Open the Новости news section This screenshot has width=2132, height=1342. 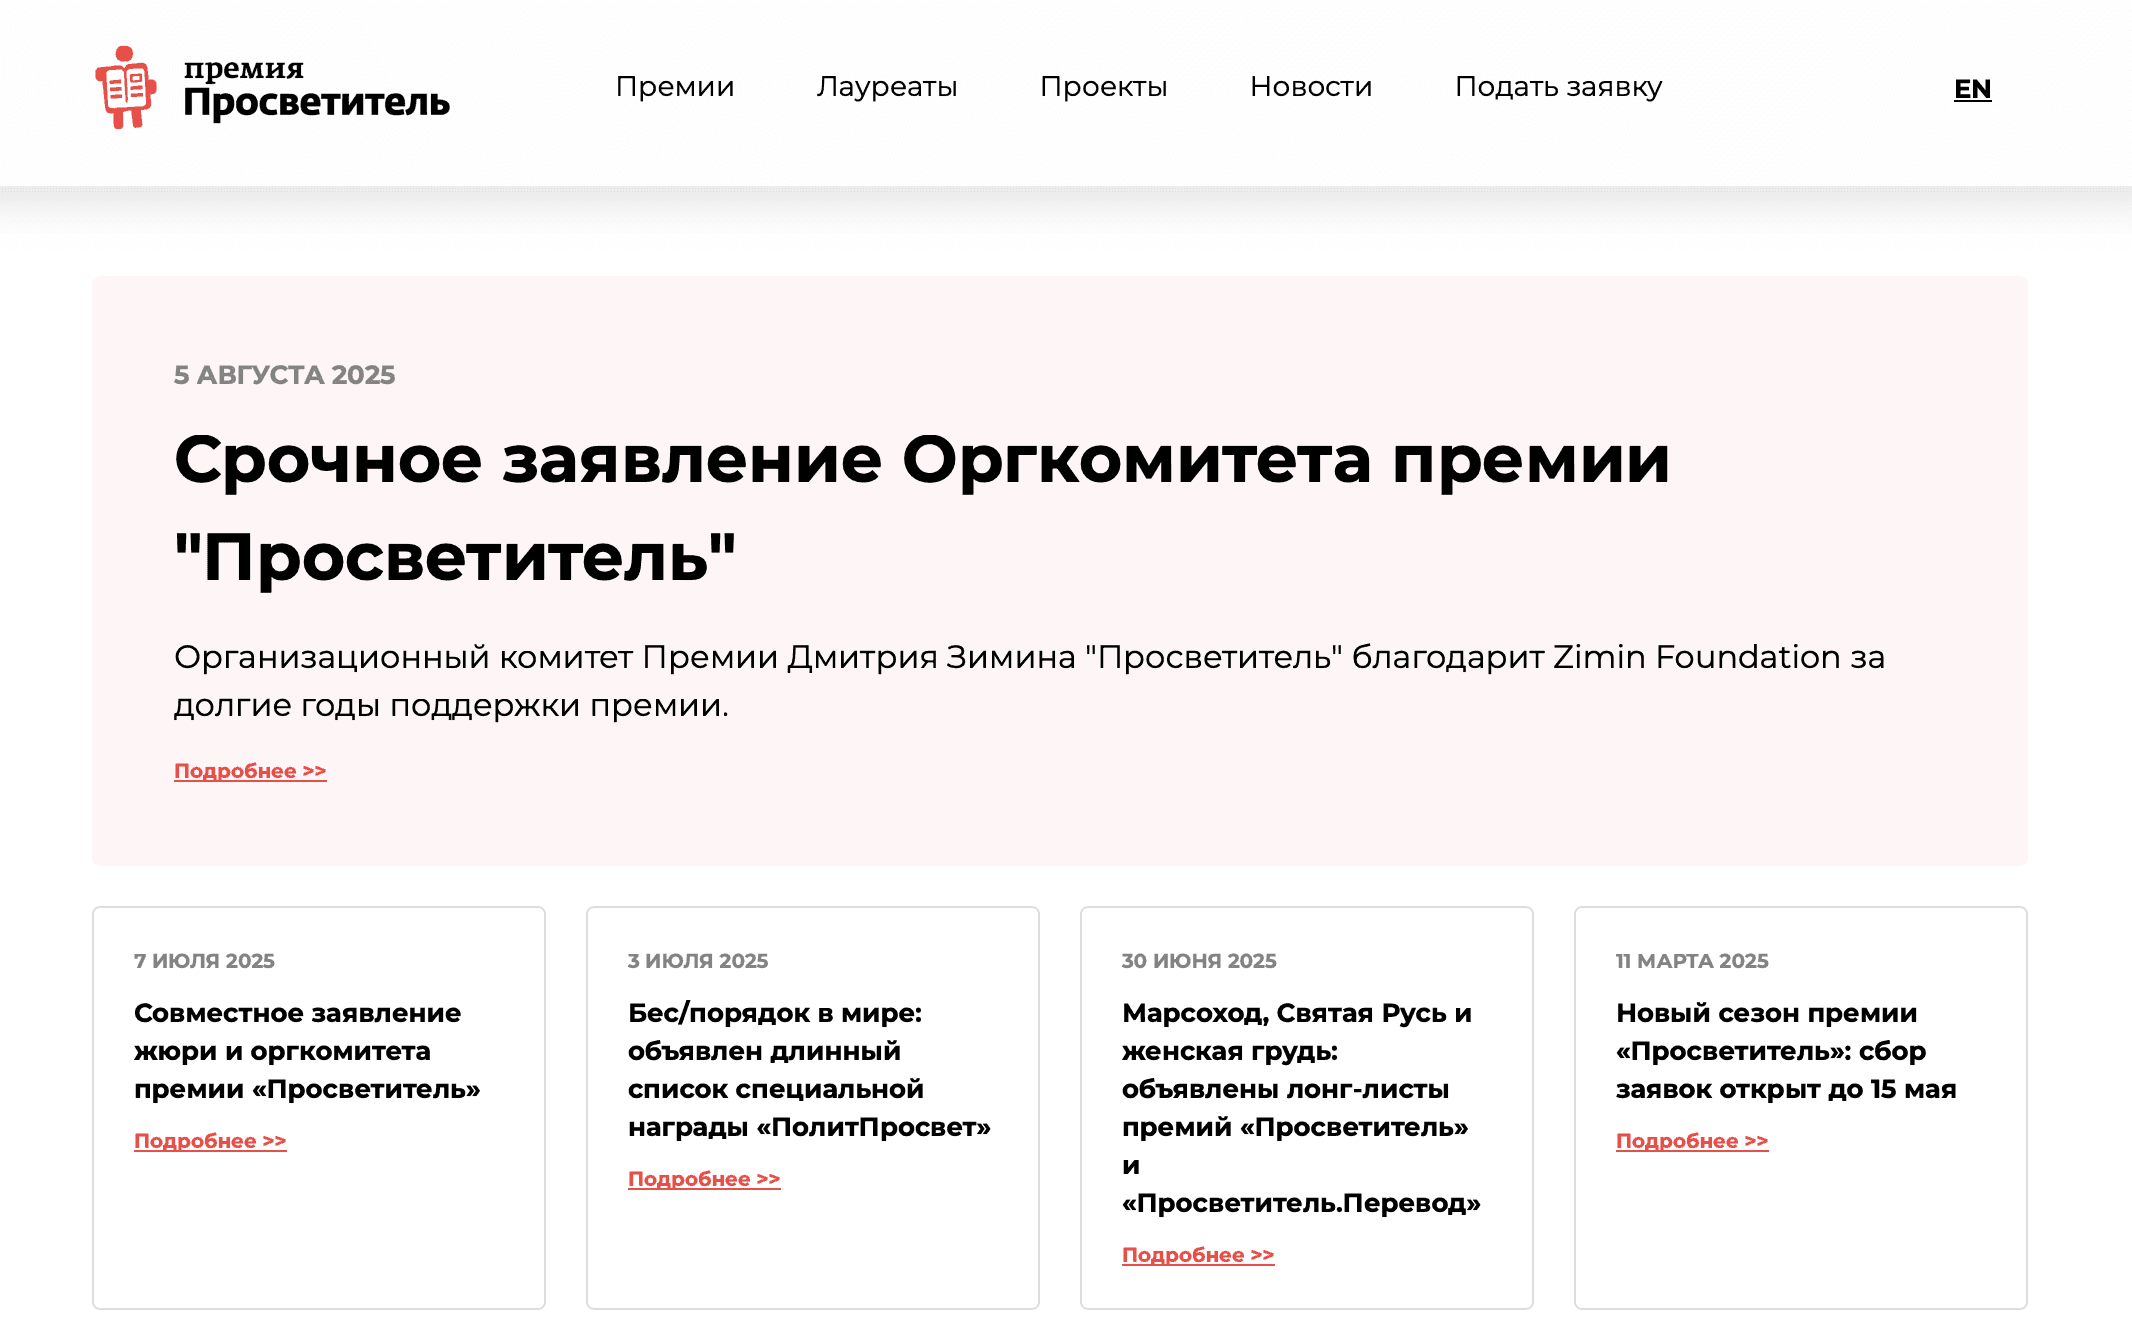[1311, 88]
